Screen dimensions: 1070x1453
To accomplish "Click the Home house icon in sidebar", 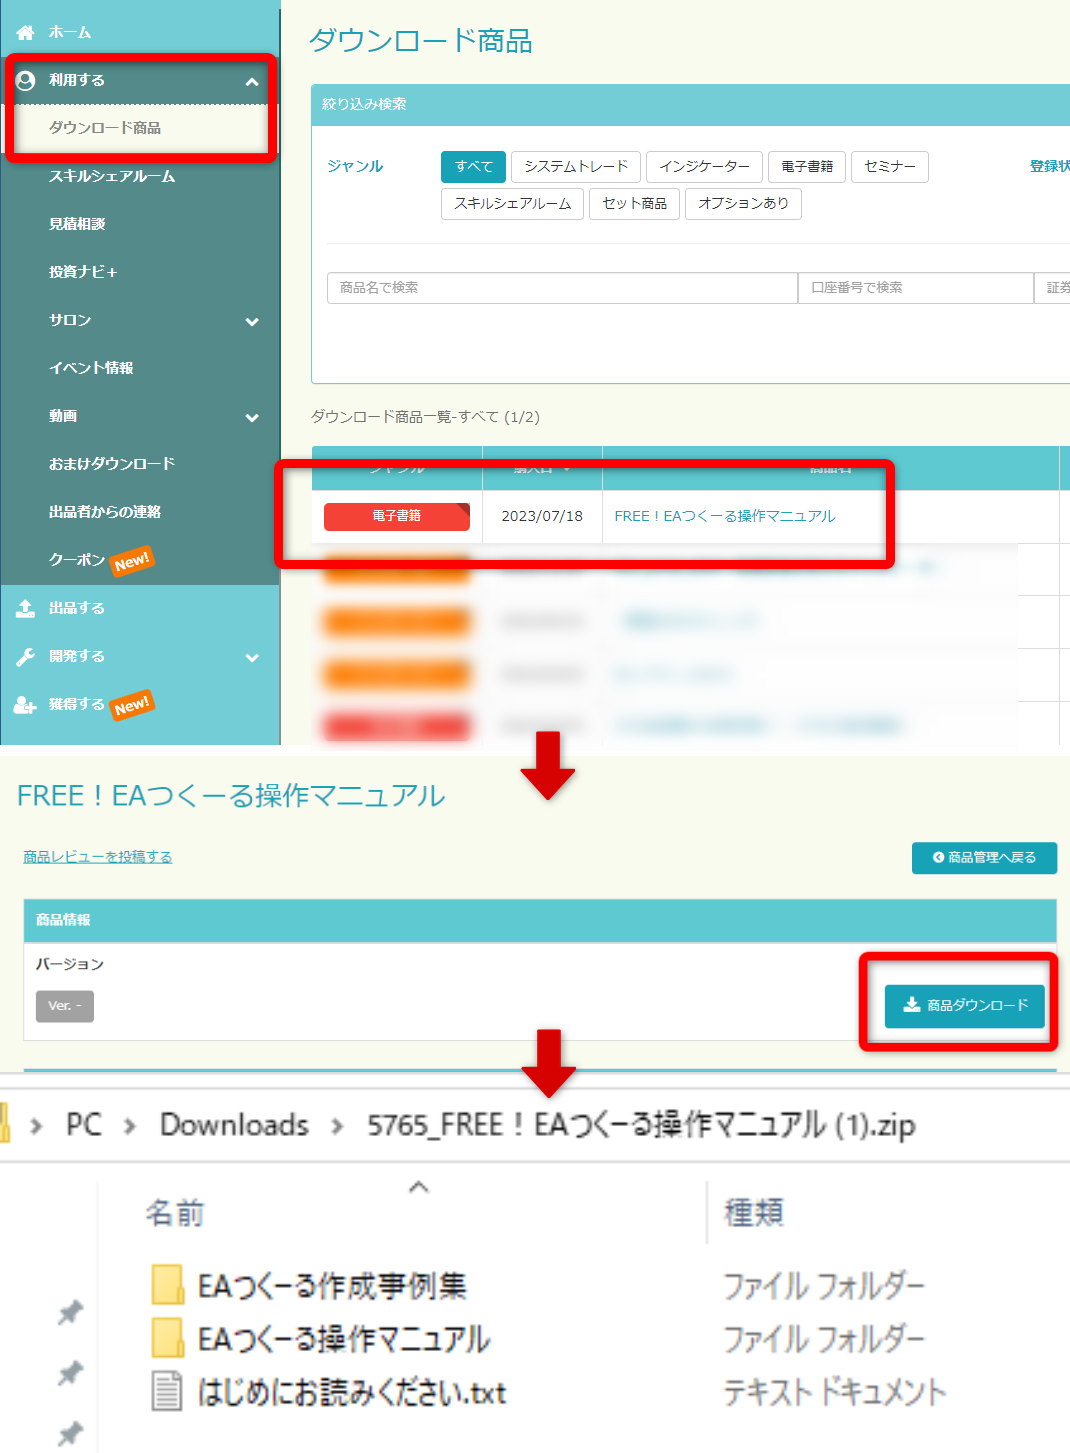I will (x=25, y=33).
